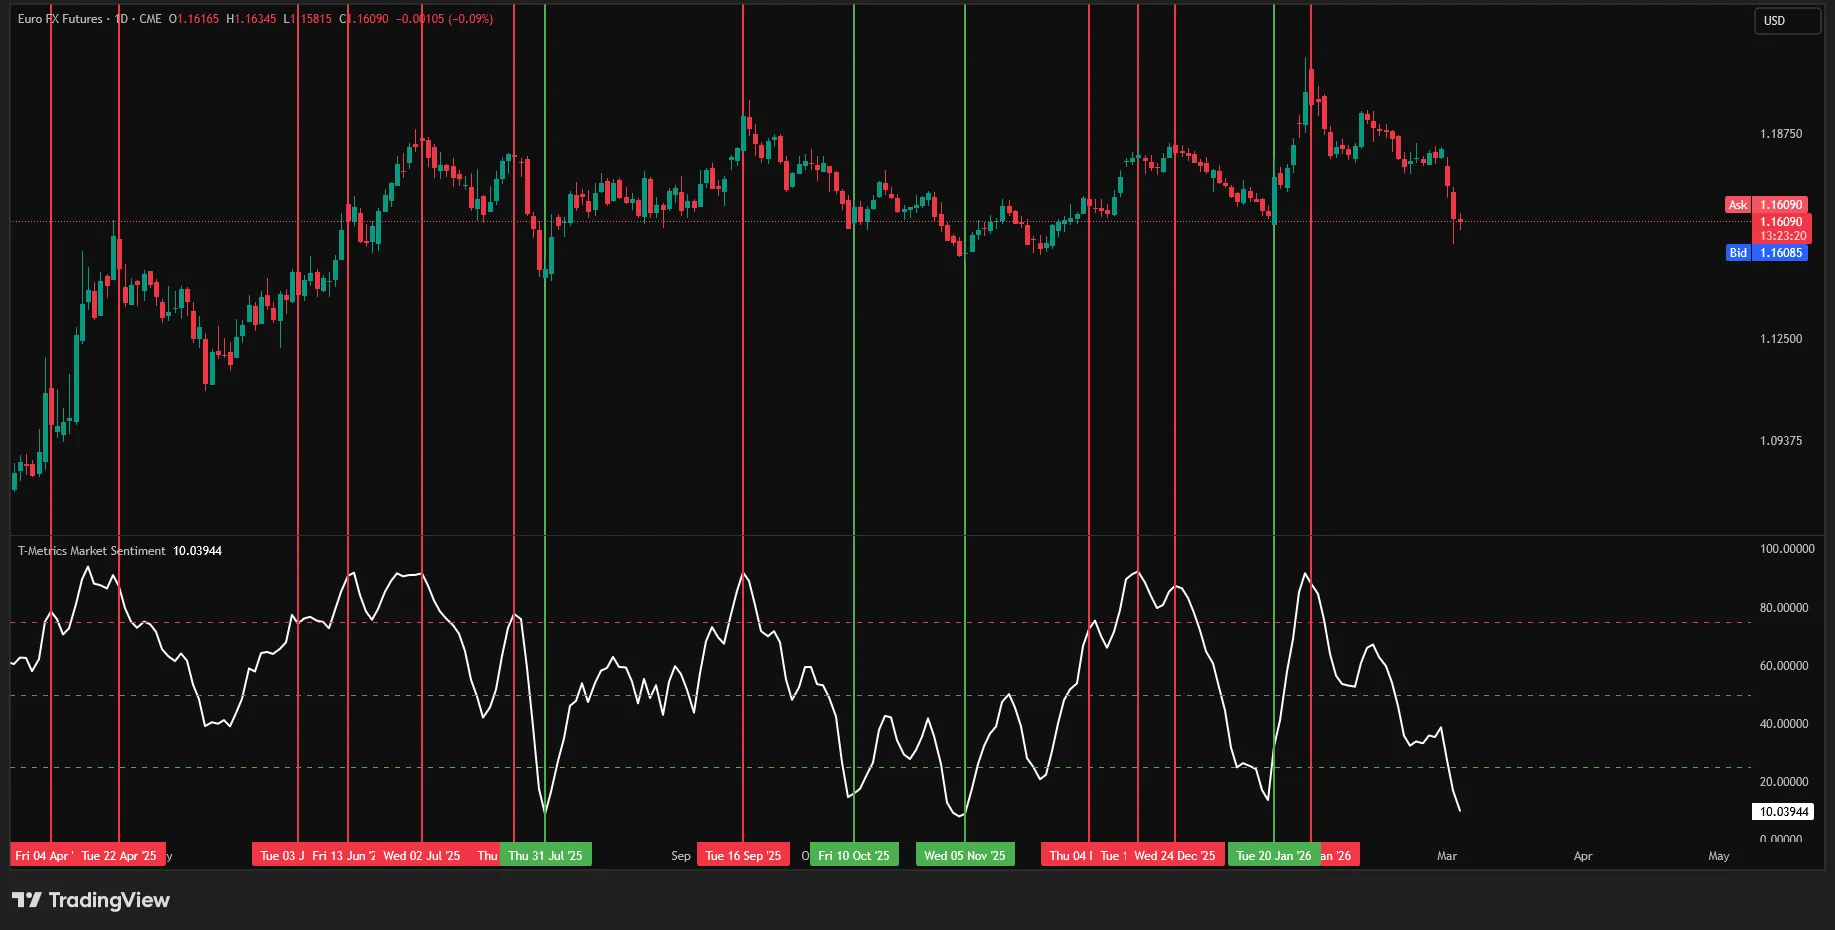The image size is (1835, 930).
Task: Click the 13:23:20 countdown timer
Action: 1780,237
